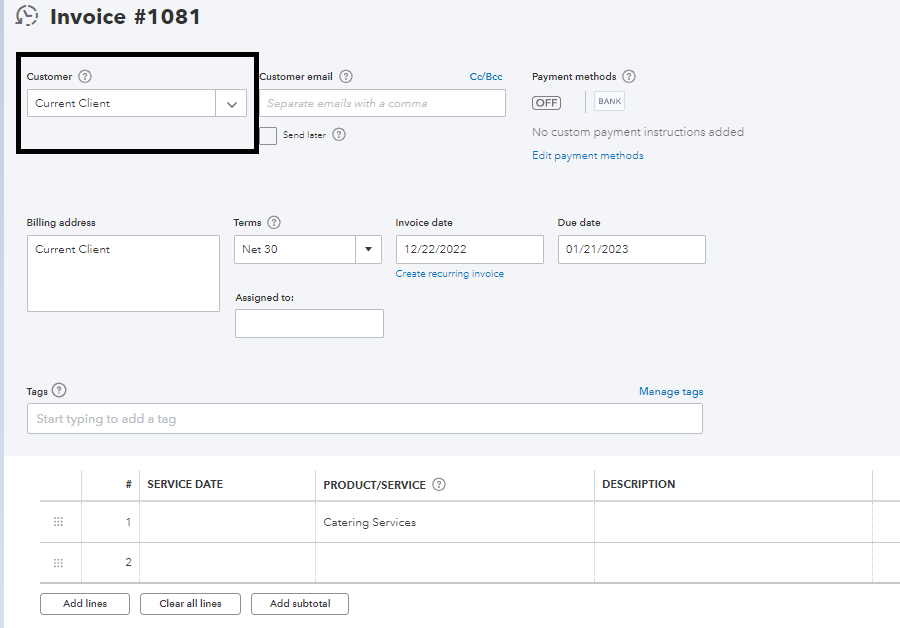Image resolution: width=900 pixels, height=628 pixels.
Task: Edit the Invoice date field
Action: point(470,249)
